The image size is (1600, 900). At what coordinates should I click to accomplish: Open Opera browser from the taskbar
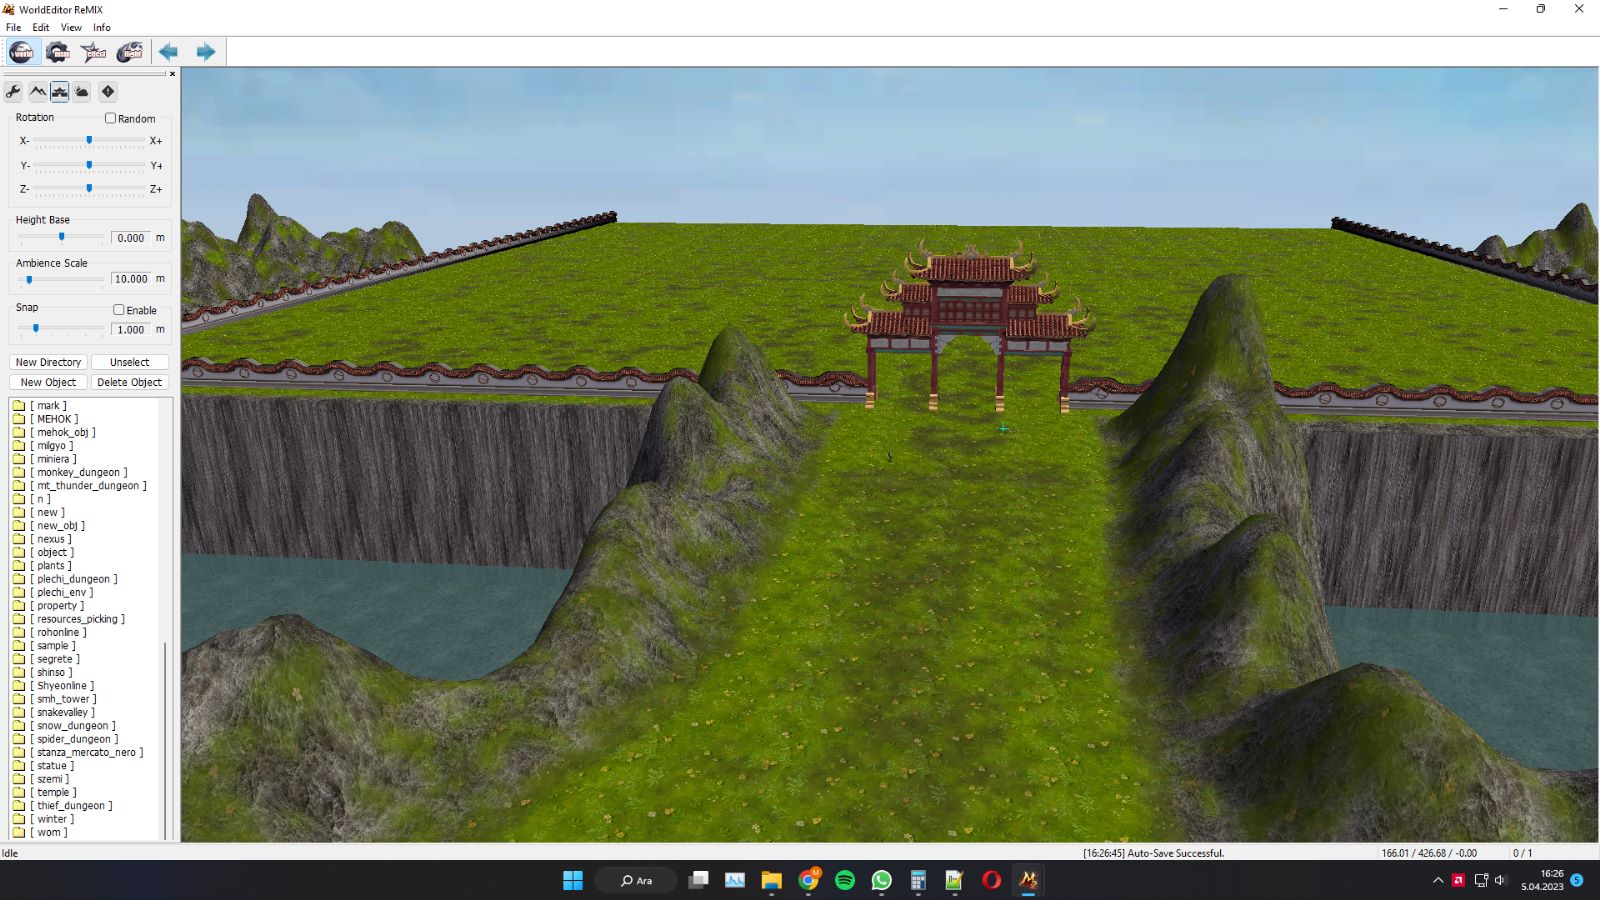(x=991, y=880)
